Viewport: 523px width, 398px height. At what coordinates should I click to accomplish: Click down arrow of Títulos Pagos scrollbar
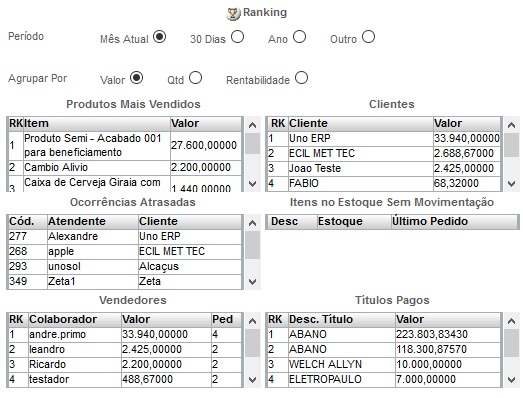511,380
